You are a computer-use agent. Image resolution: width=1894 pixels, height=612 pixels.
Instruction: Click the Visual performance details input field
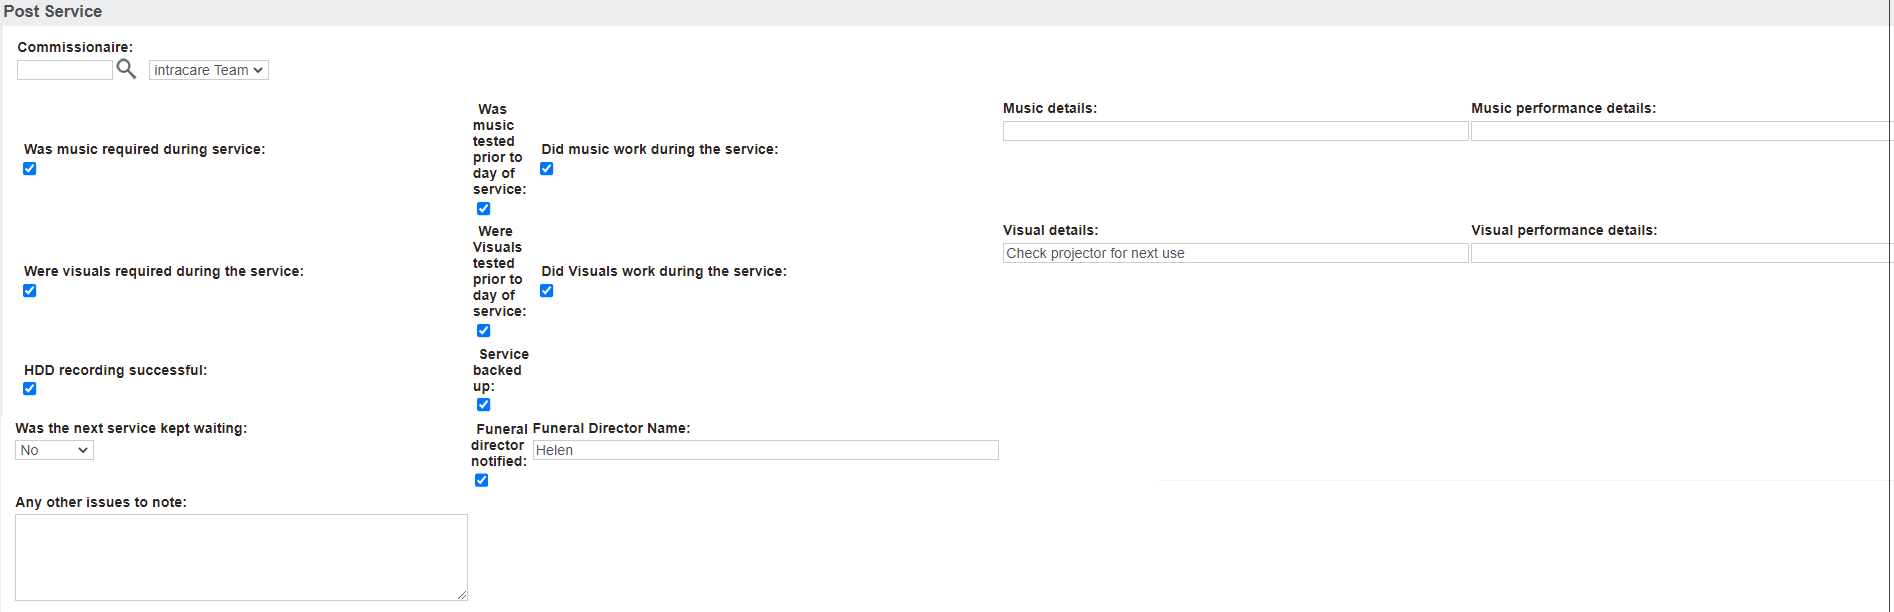click(1682, 253)
